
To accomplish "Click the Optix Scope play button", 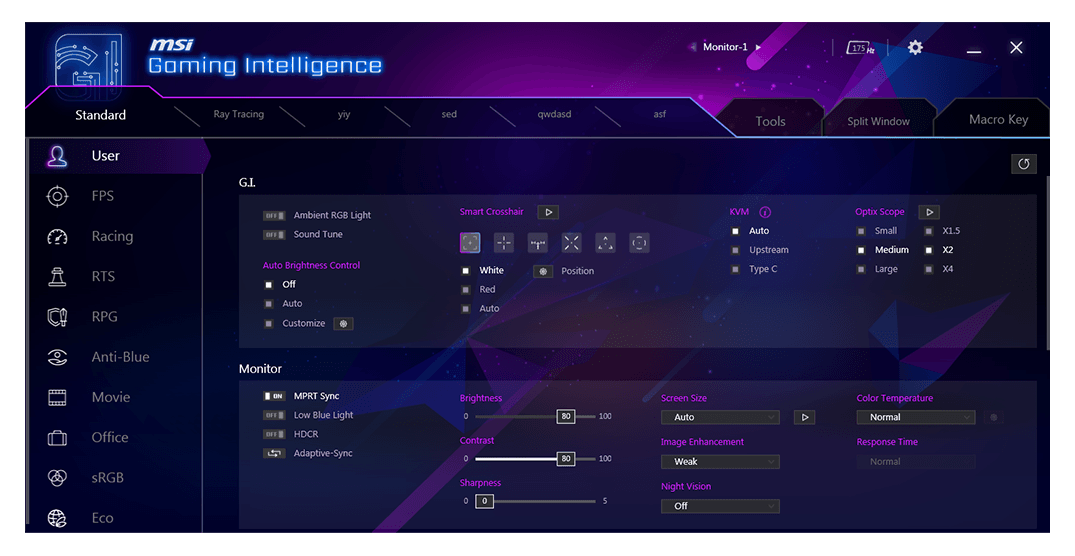I will [x=929, y=212].
